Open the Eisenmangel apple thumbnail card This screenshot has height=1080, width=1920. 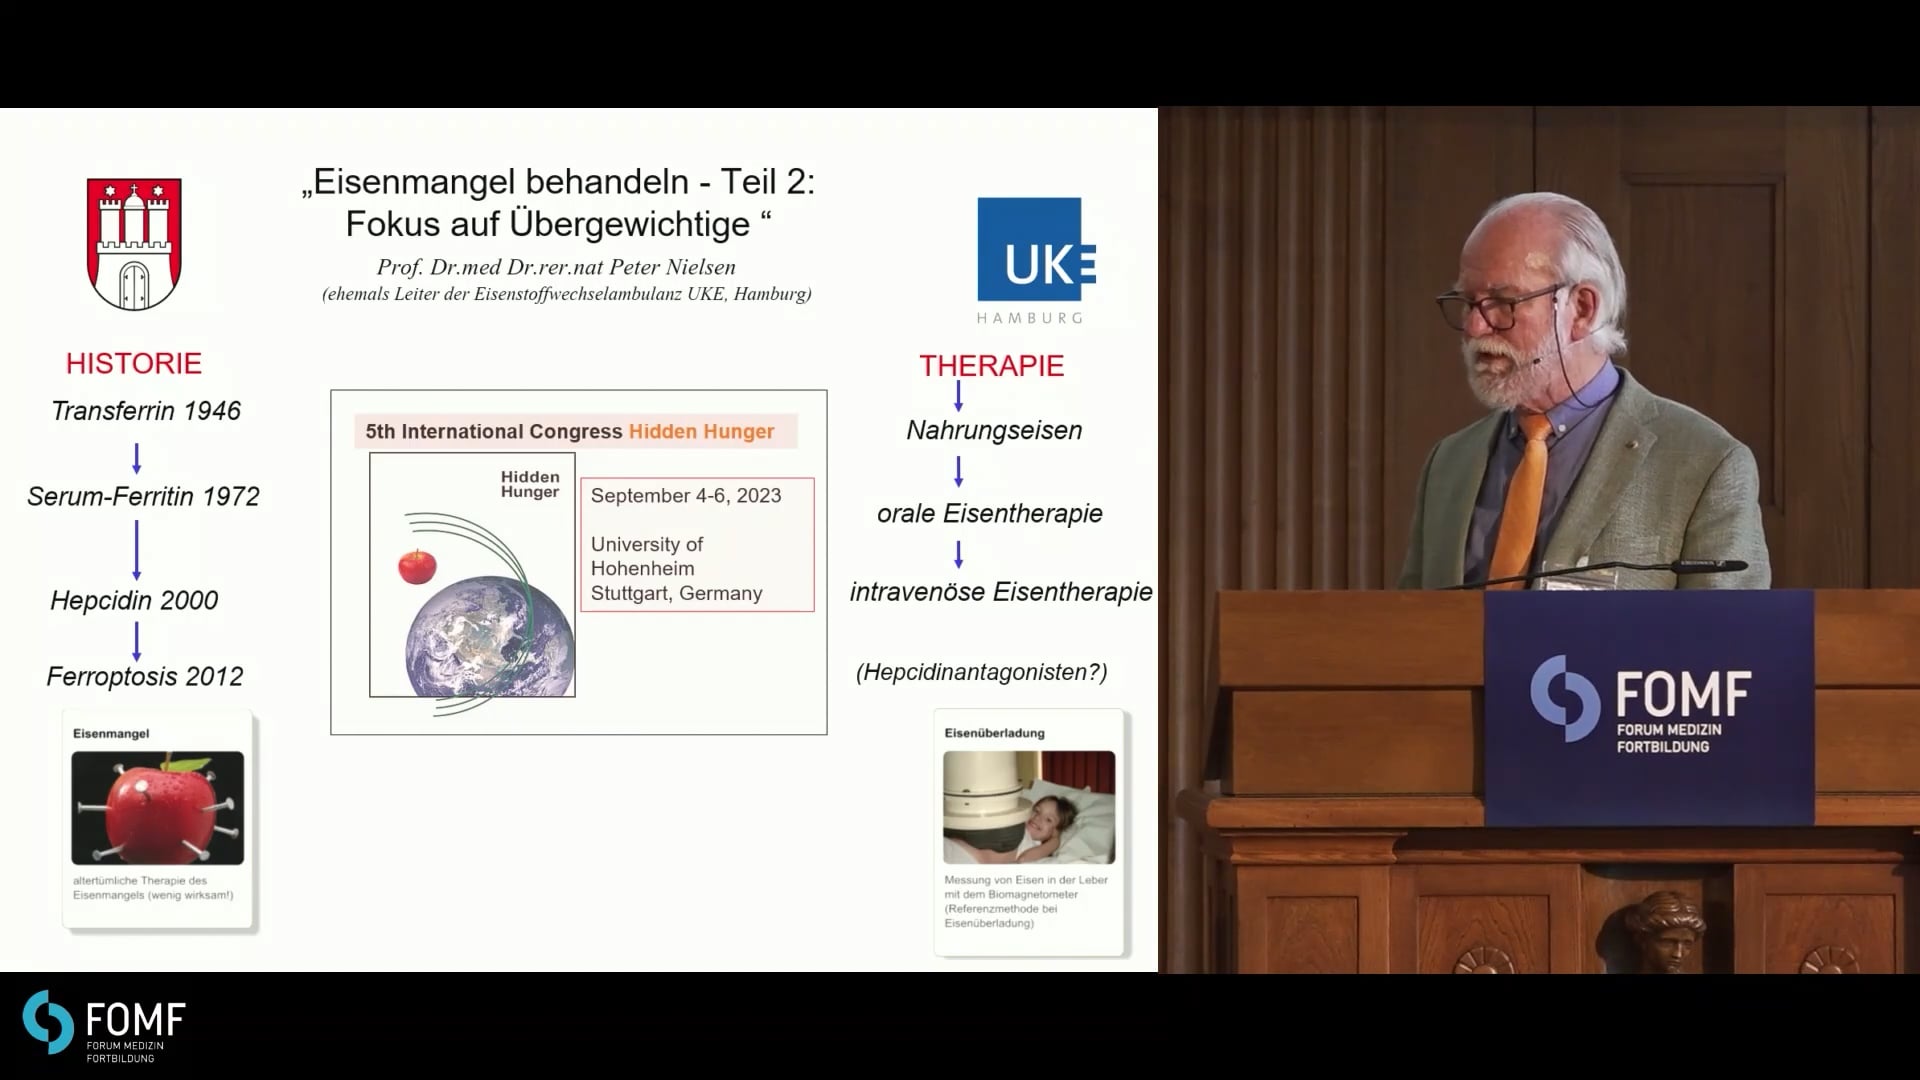click(158, 820)
